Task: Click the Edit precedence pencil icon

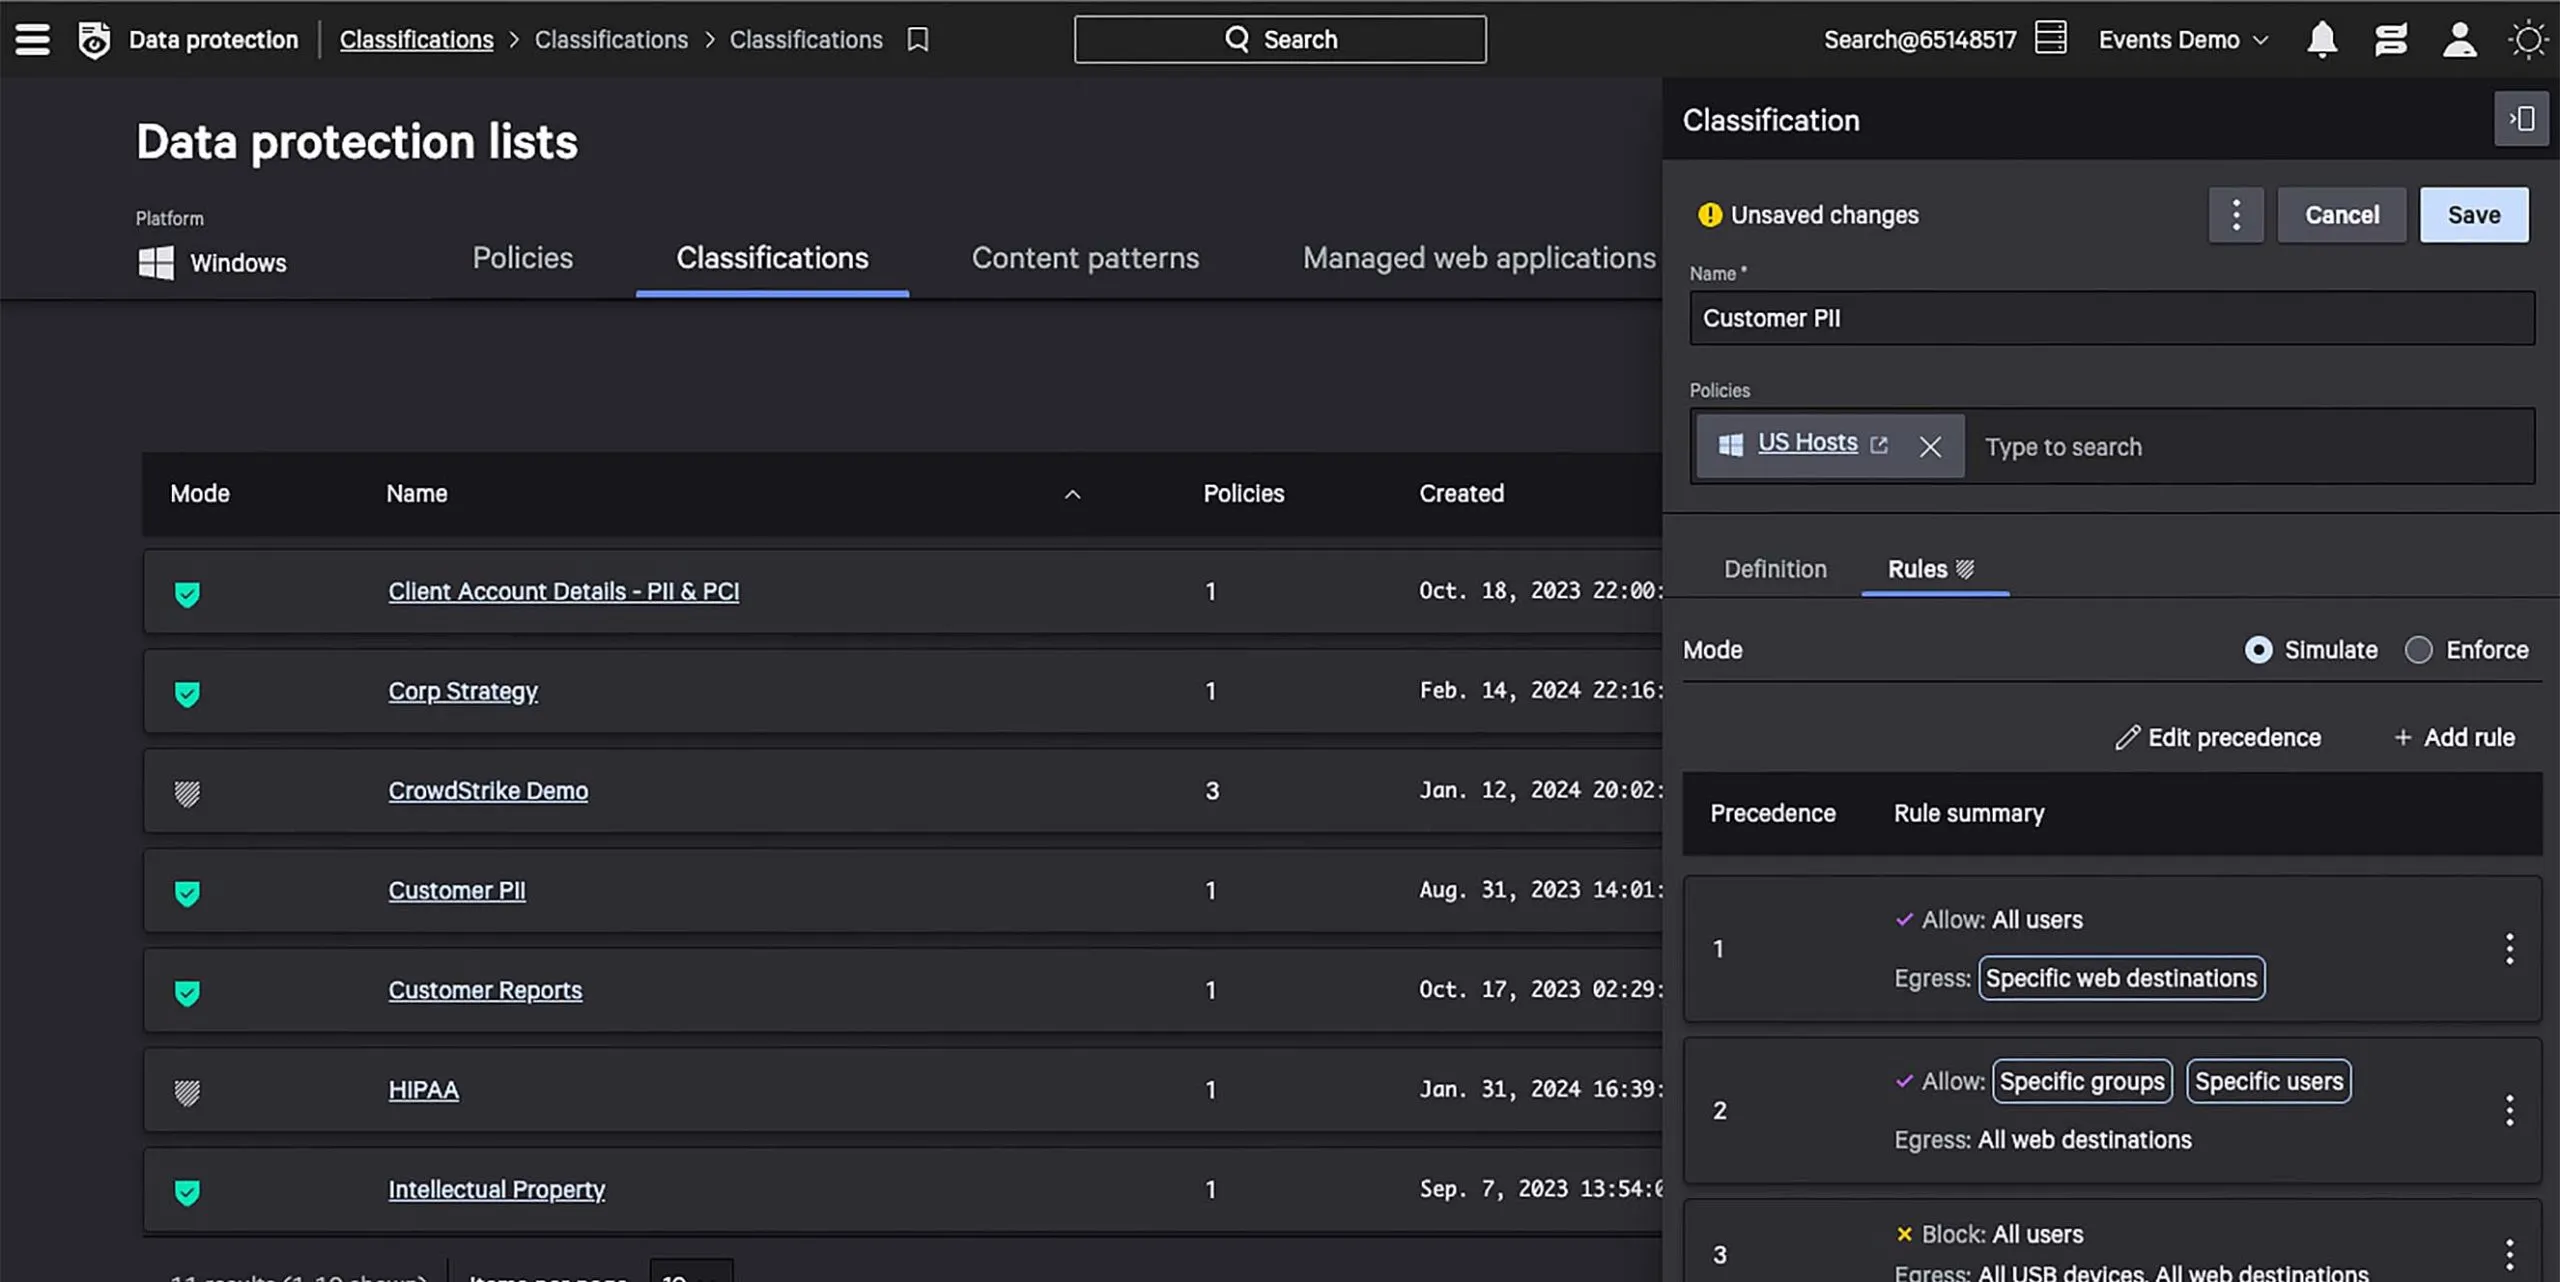Action: point(2127,738)
